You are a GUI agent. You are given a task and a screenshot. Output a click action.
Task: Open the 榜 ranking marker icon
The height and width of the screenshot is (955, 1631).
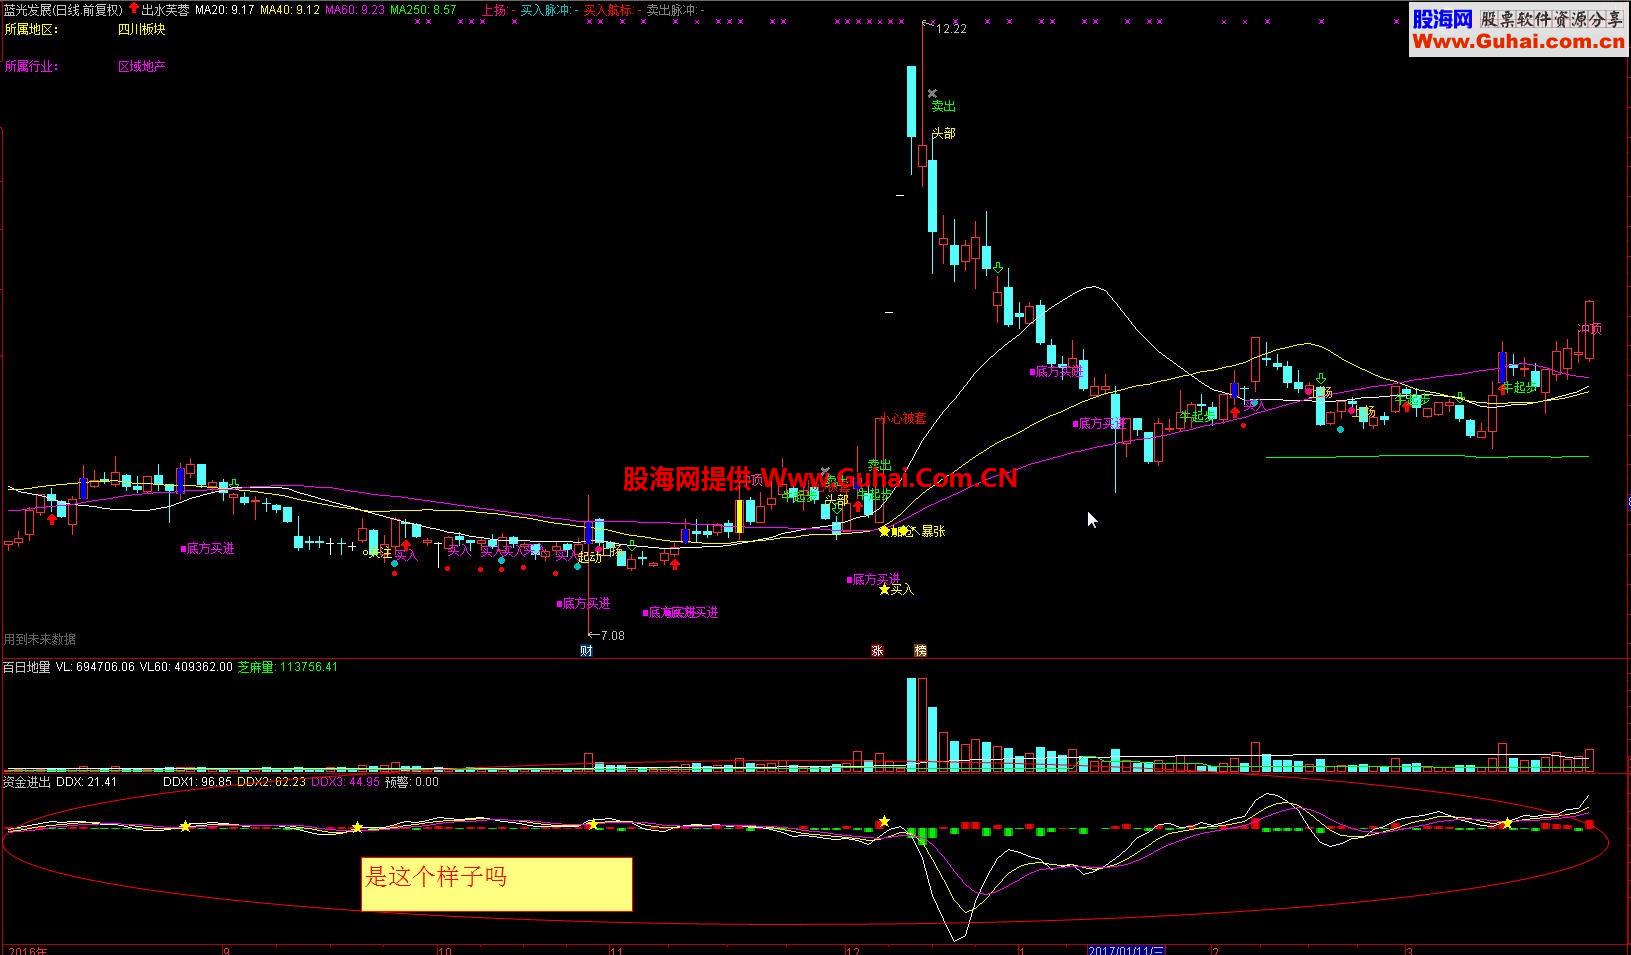pyautogui.click(x=920, y=650)
